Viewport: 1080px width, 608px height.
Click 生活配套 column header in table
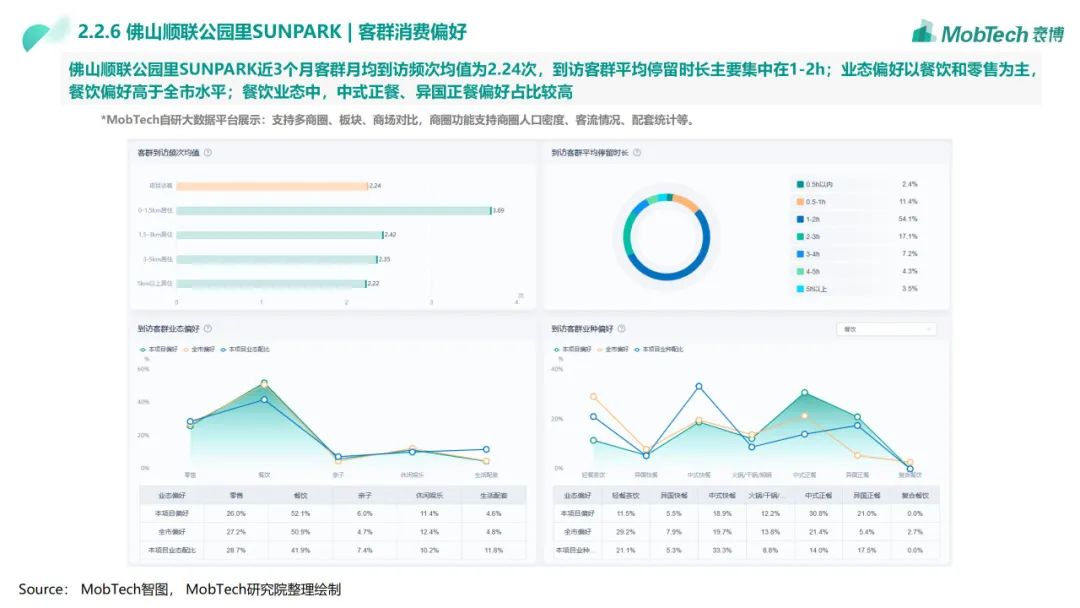point(494,496)
